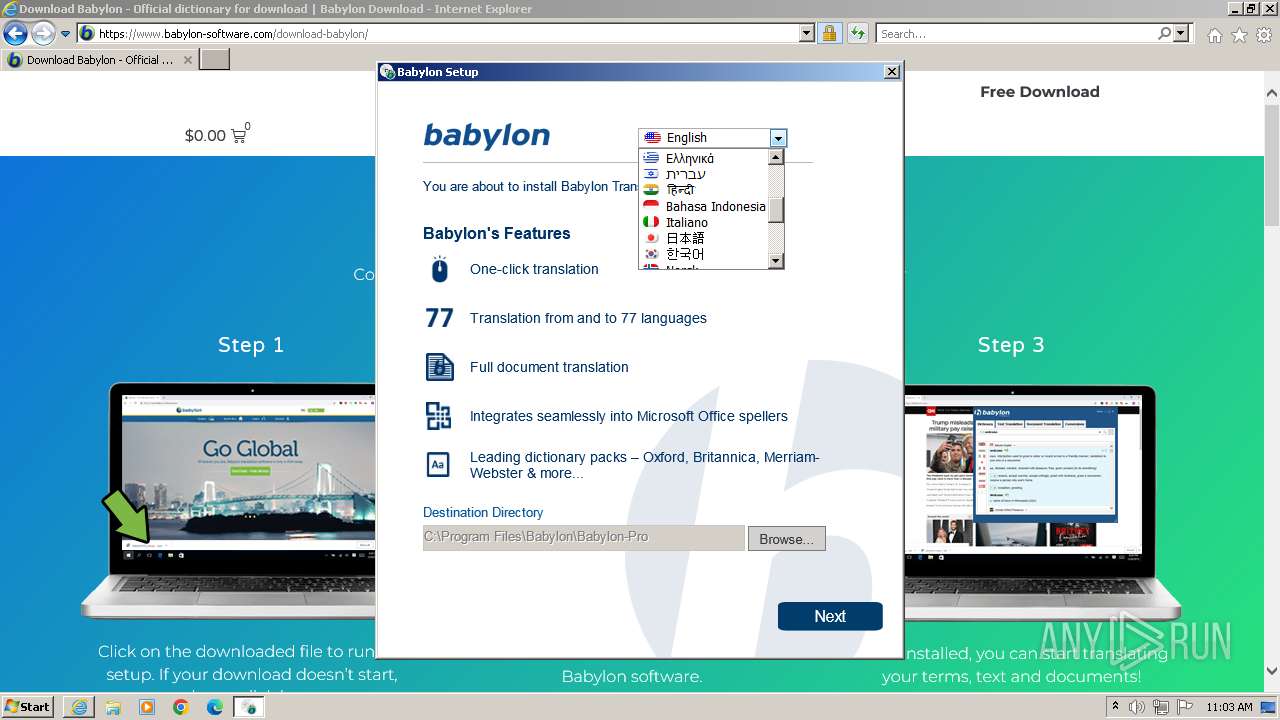Launch Edge from the taskbar
1280x720 pixels.
215,707
